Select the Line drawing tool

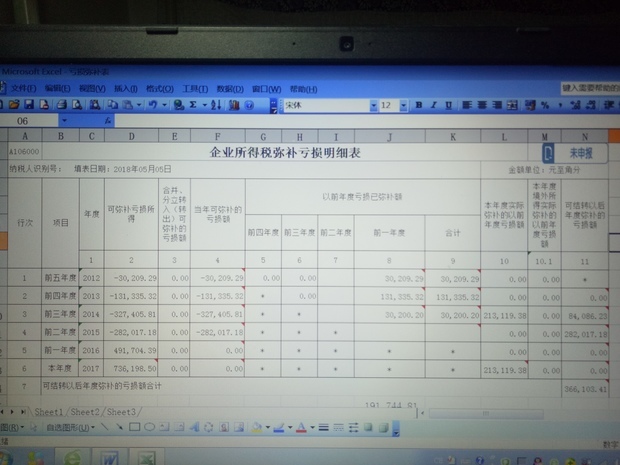pyautogui.click(x=104, y=427)
